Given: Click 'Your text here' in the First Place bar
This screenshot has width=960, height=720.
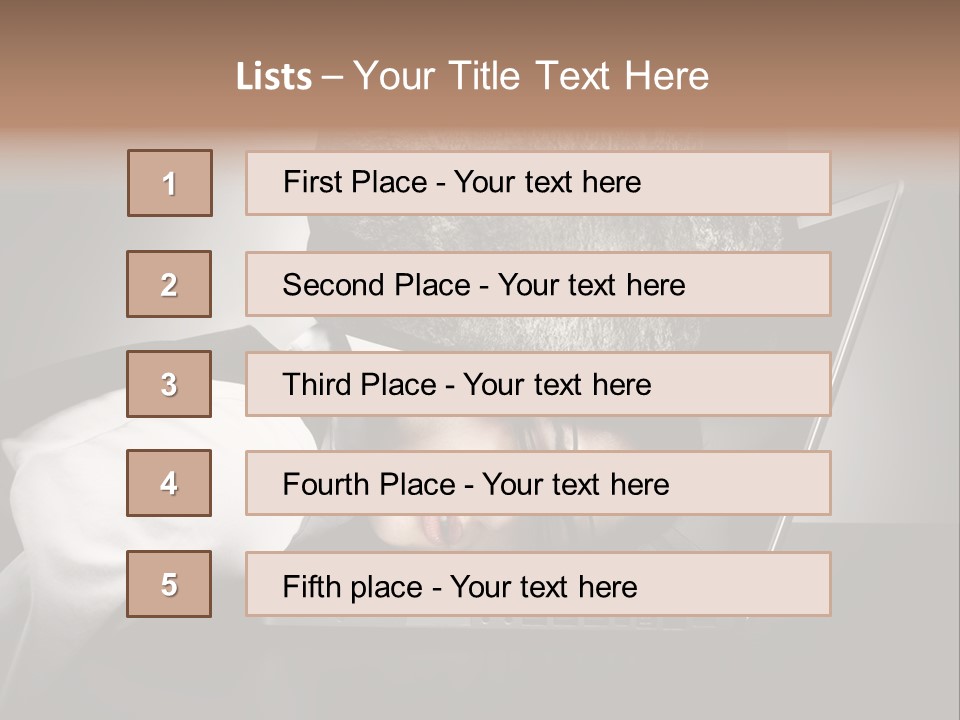Looking at the screenshot, I should 547,182.
